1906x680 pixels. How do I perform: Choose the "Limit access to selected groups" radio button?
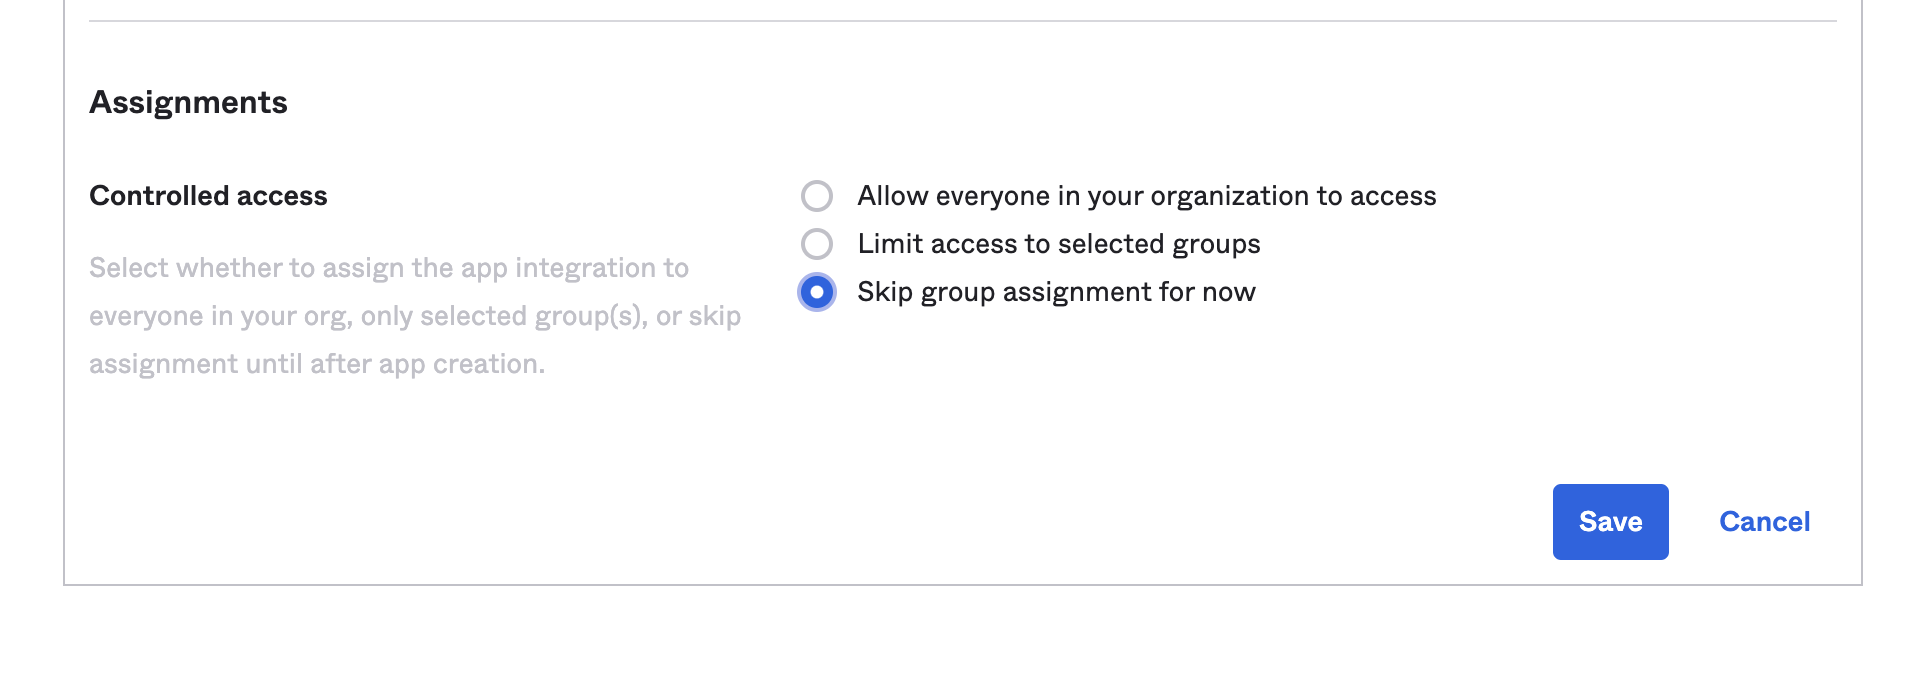(x=817, y=244)
